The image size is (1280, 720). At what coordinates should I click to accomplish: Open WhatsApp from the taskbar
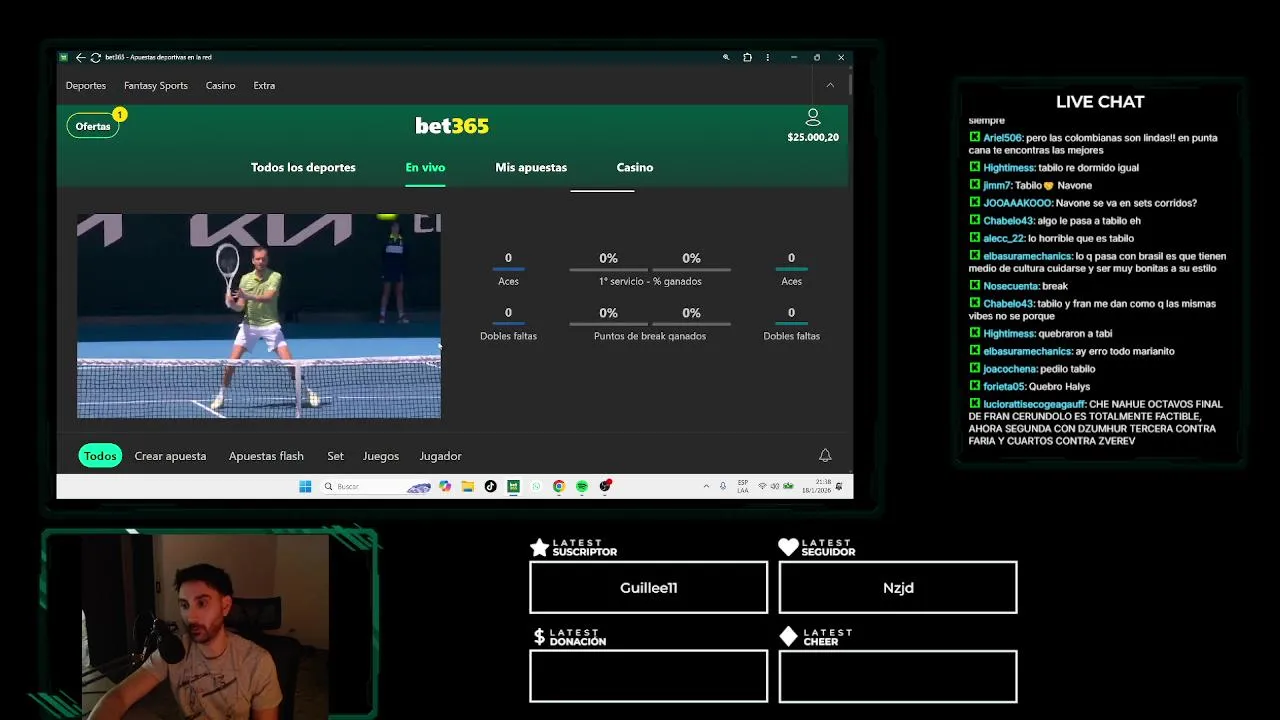tap(536, 486)
